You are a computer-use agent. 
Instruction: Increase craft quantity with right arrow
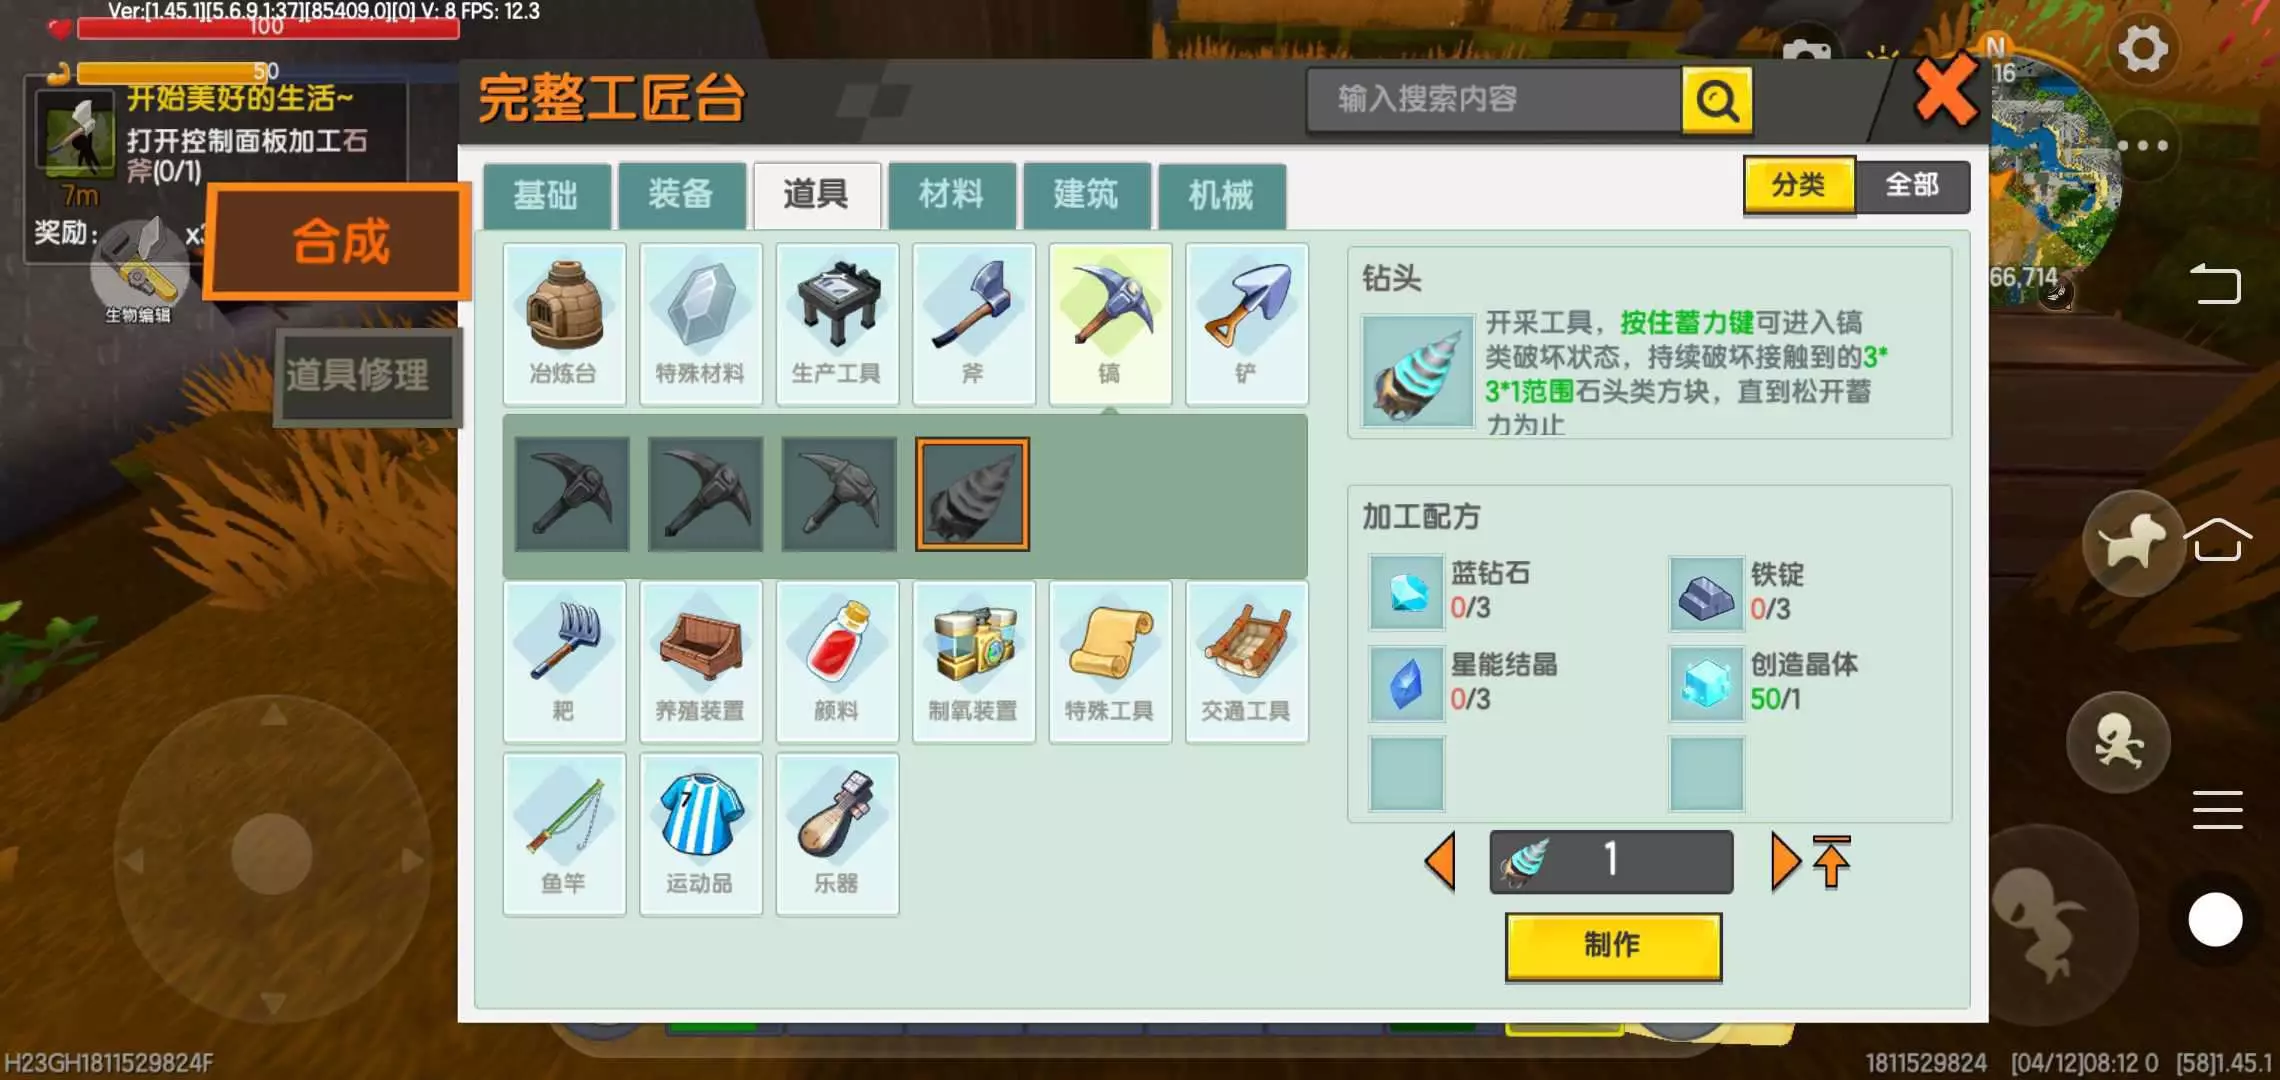click(x=1784, y=861)
